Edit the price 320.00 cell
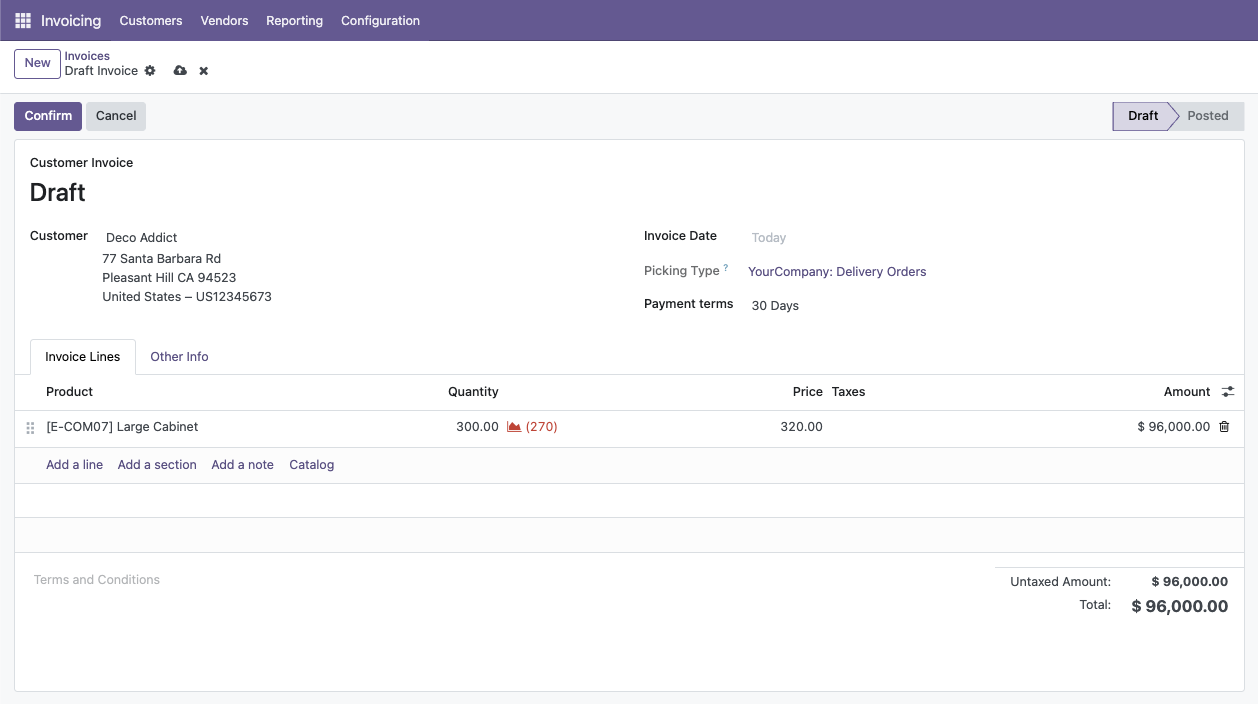Image resolution: width=1258 pixels, height=704 pixels. point(802,427)
